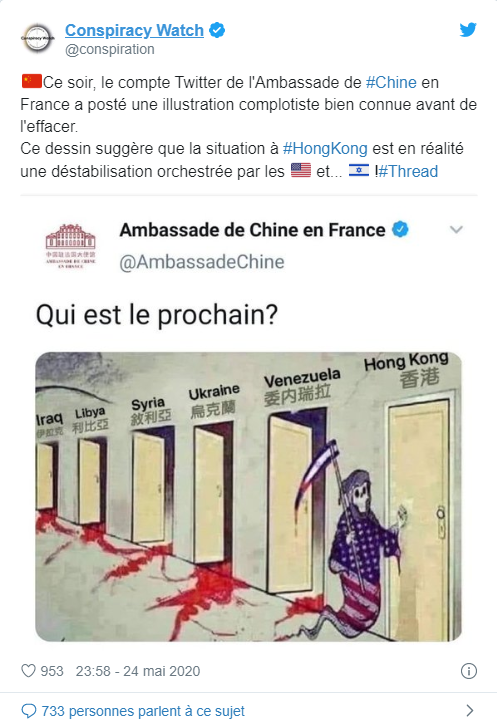Click the Ambassade de Chine verified badge
Viewport: 497px width, 720px height.
click(x=401, y=229)
